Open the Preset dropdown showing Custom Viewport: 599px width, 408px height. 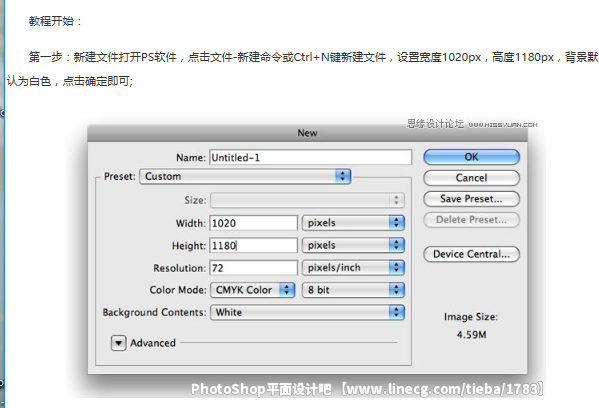pos(245,176)
